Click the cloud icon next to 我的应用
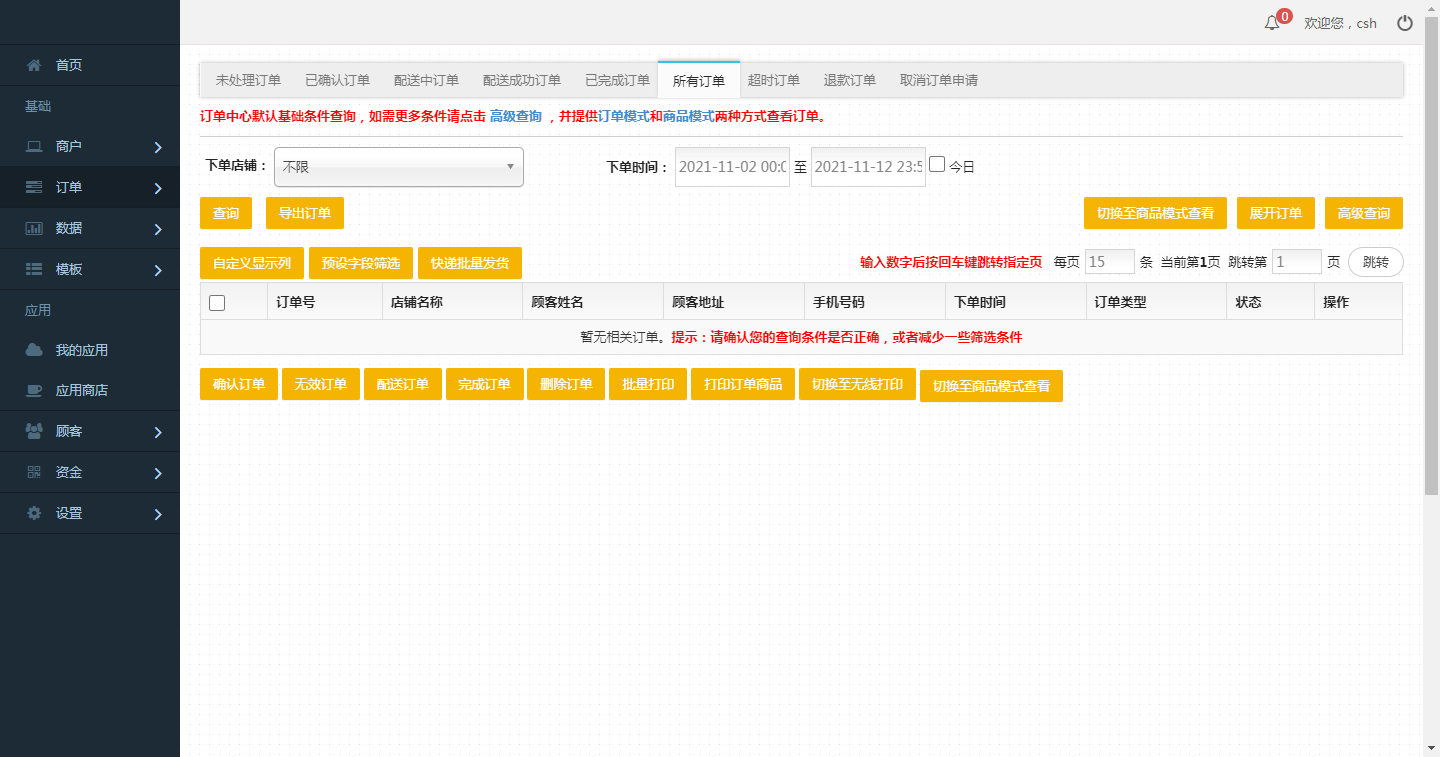 pyautogui.click(x=34, y=350)
